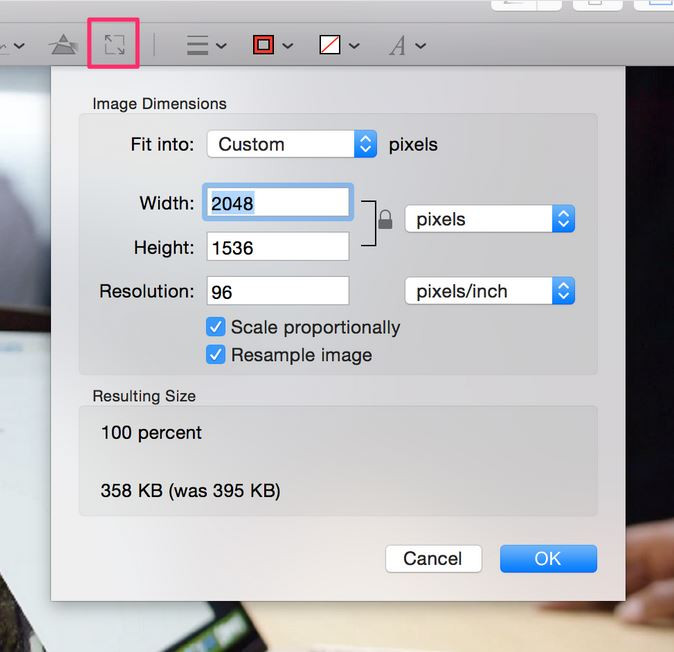Image resolution: width=674 pixels, height=652 pixels.
Task: Open the Adjust Color prism tool
Action: point(64,44)
